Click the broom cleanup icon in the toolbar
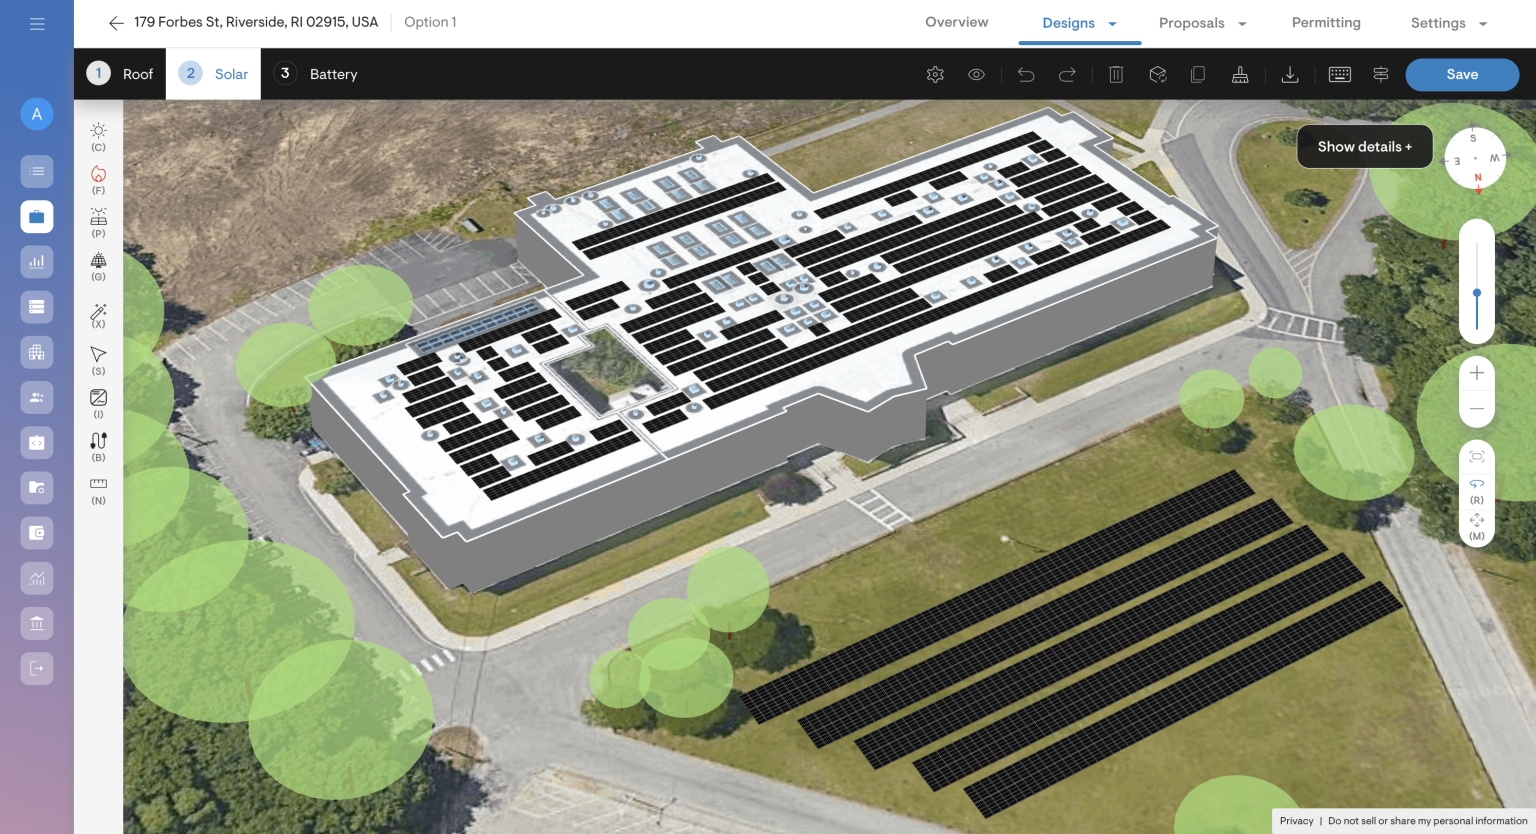1536x834 pixels. pyautogui.click(x=1240, y=74)
